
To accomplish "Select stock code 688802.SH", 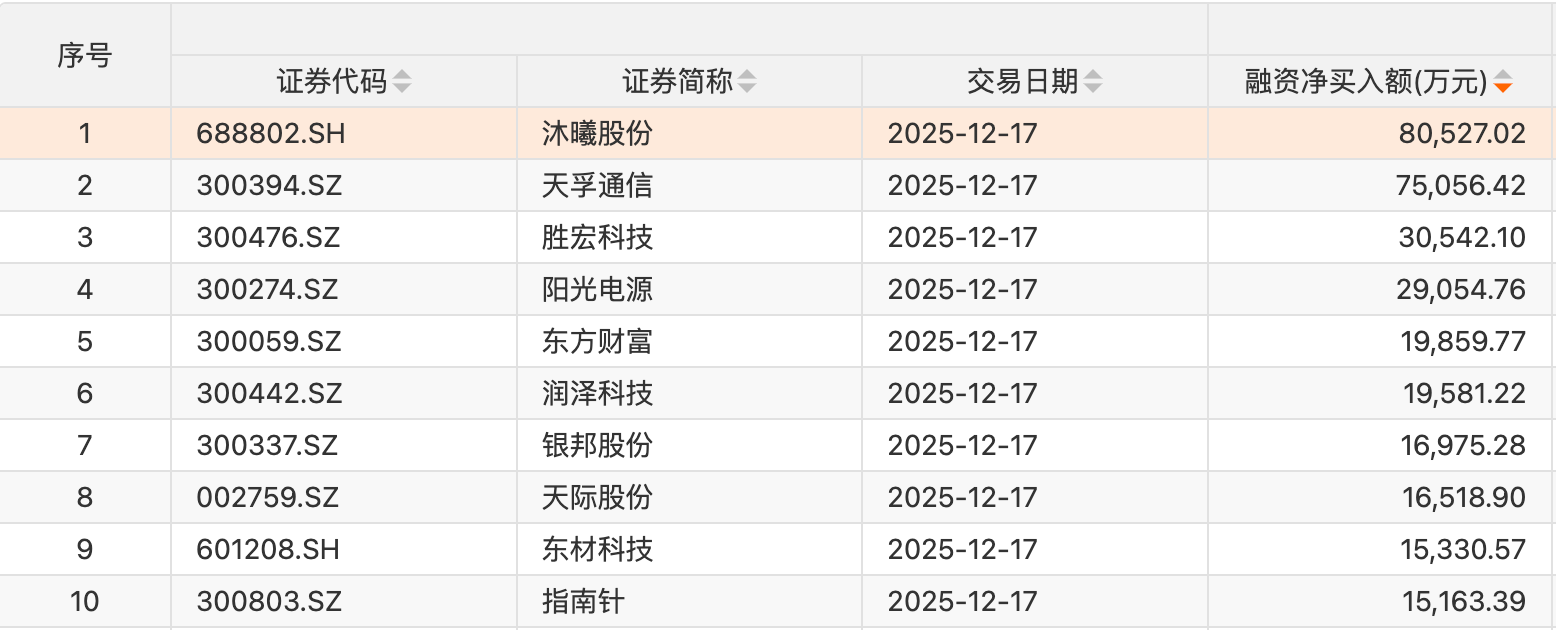I will pyautogui.click(x=272, y=134).
